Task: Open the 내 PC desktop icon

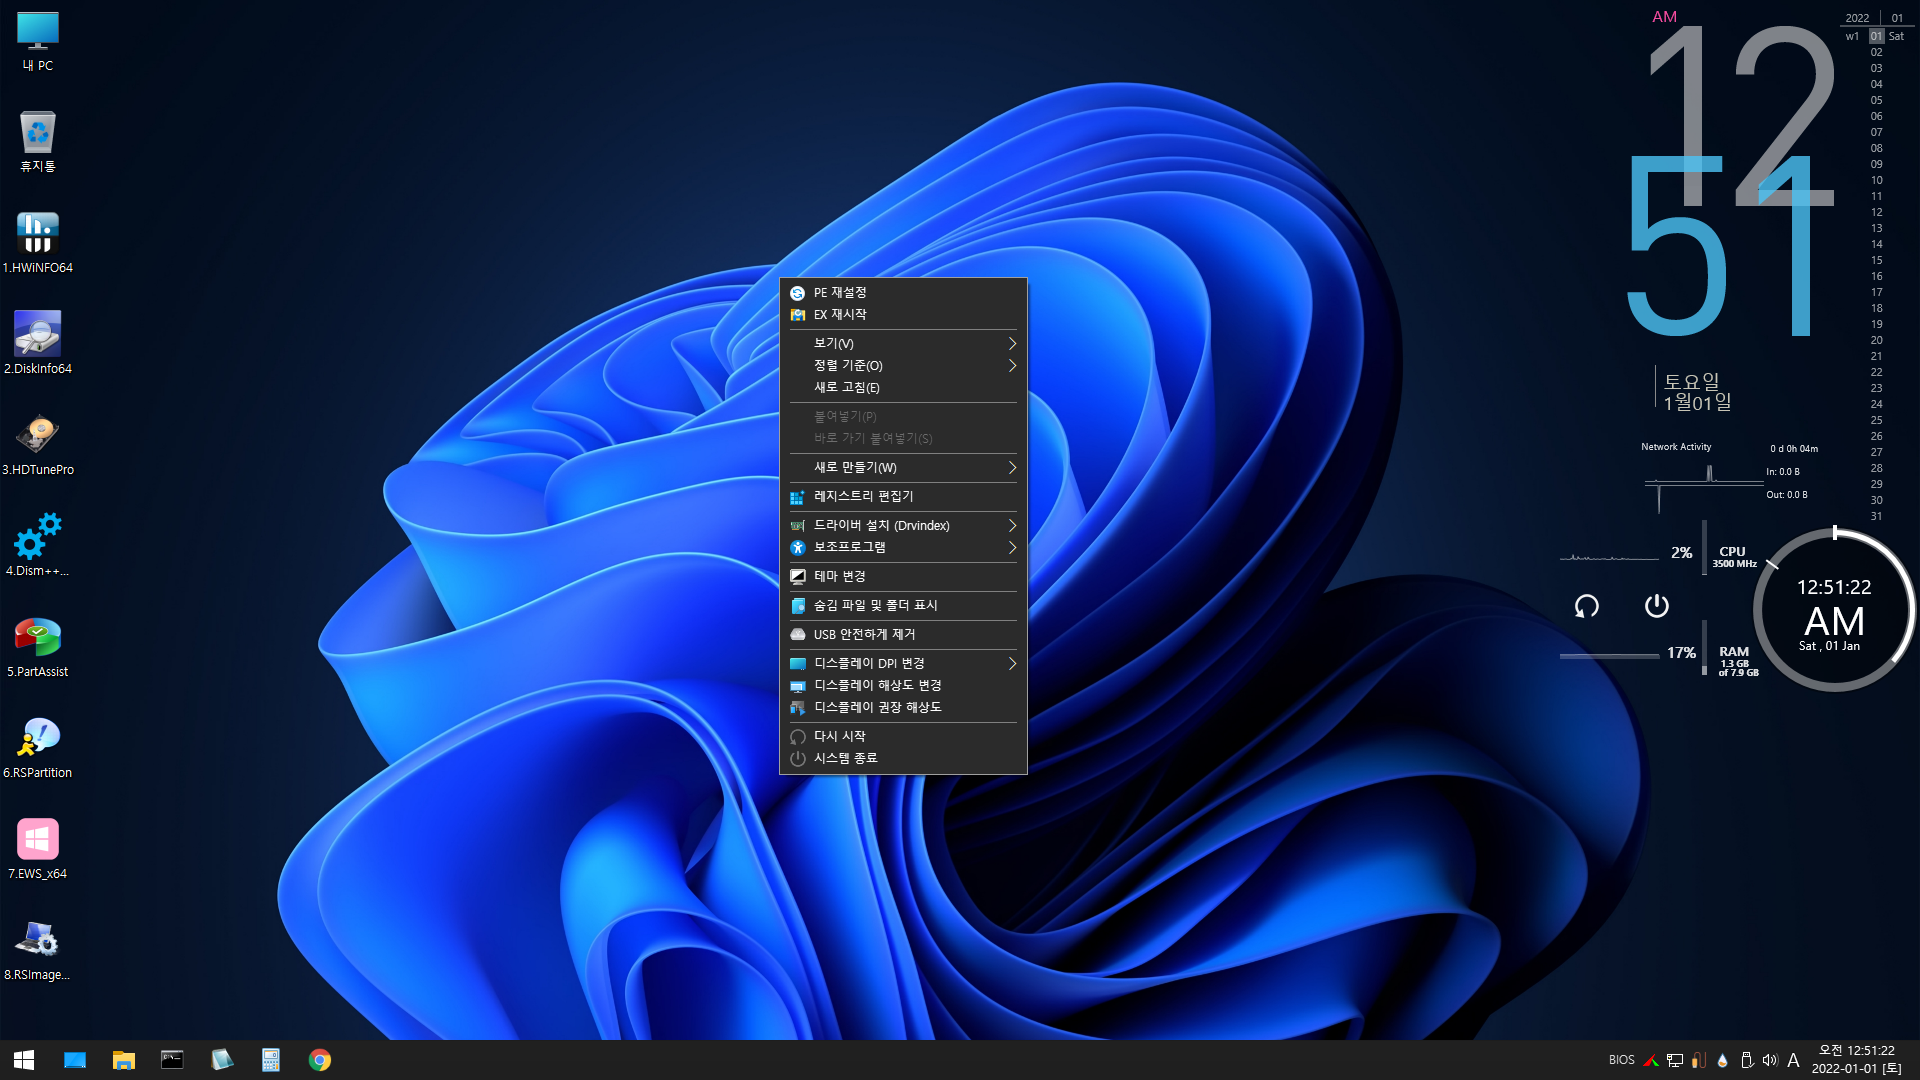Action: click(38, 41)
